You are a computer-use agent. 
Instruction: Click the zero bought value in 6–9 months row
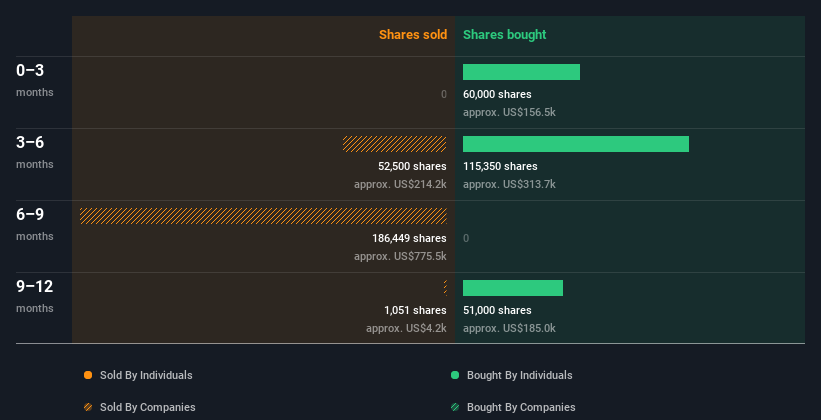(x=466, y=238)
